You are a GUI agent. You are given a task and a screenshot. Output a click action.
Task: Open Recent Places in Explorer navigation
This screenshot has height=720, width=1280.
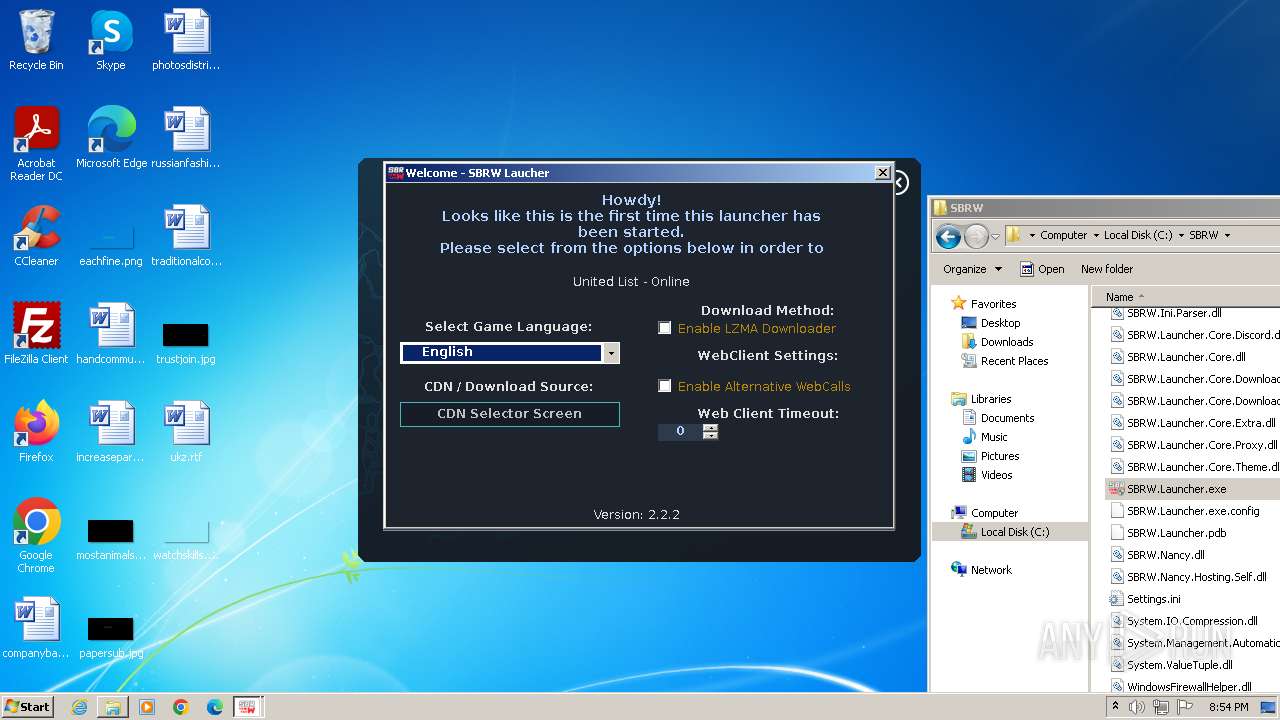coord(1014,361)
